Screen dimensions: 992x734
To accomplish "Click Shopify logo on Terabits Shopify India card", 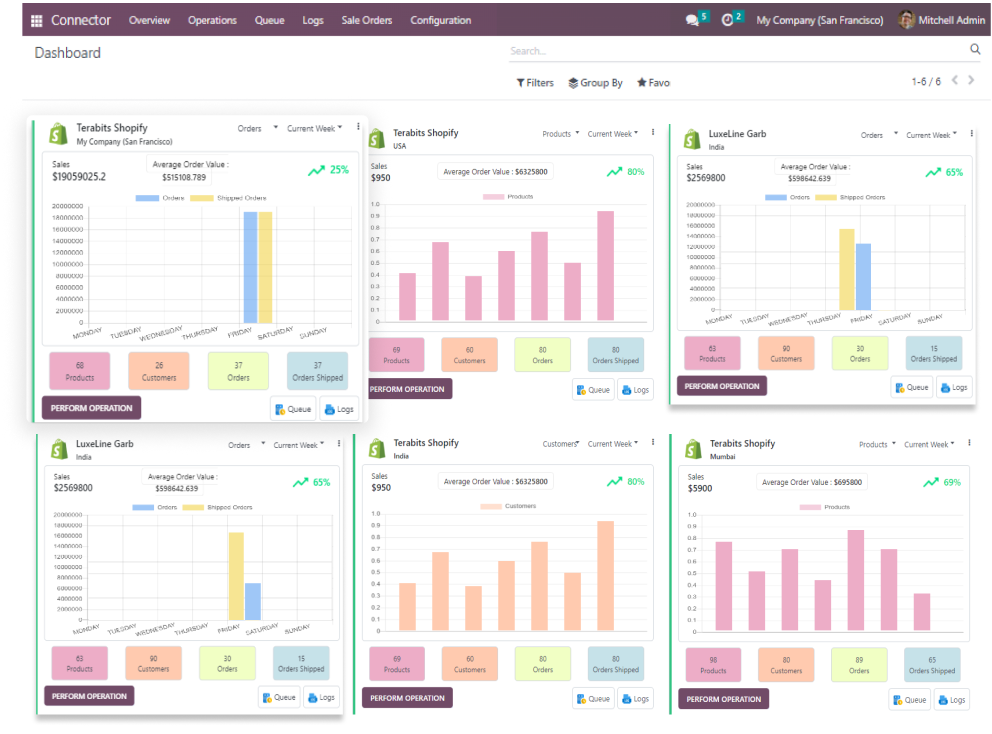I will (376, 449).
